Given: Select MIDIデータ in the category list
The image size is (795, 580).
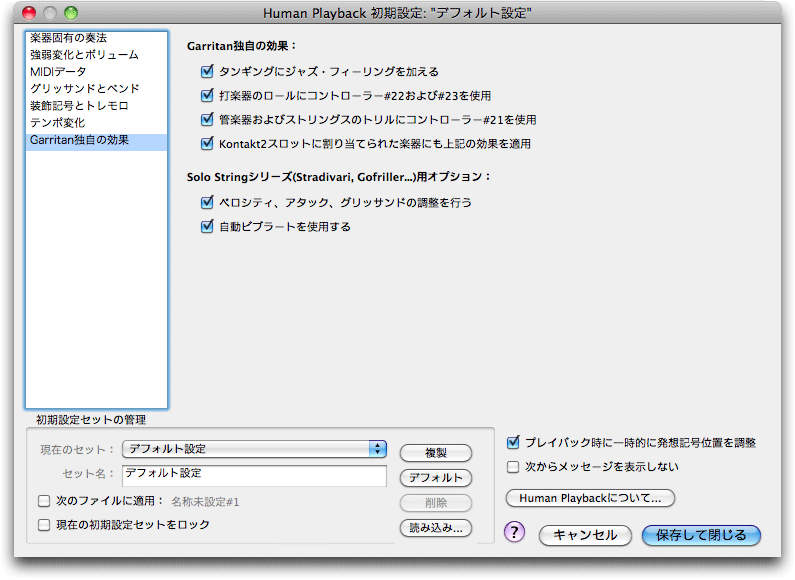Looking at the screenshot, I should click(96, 71).
